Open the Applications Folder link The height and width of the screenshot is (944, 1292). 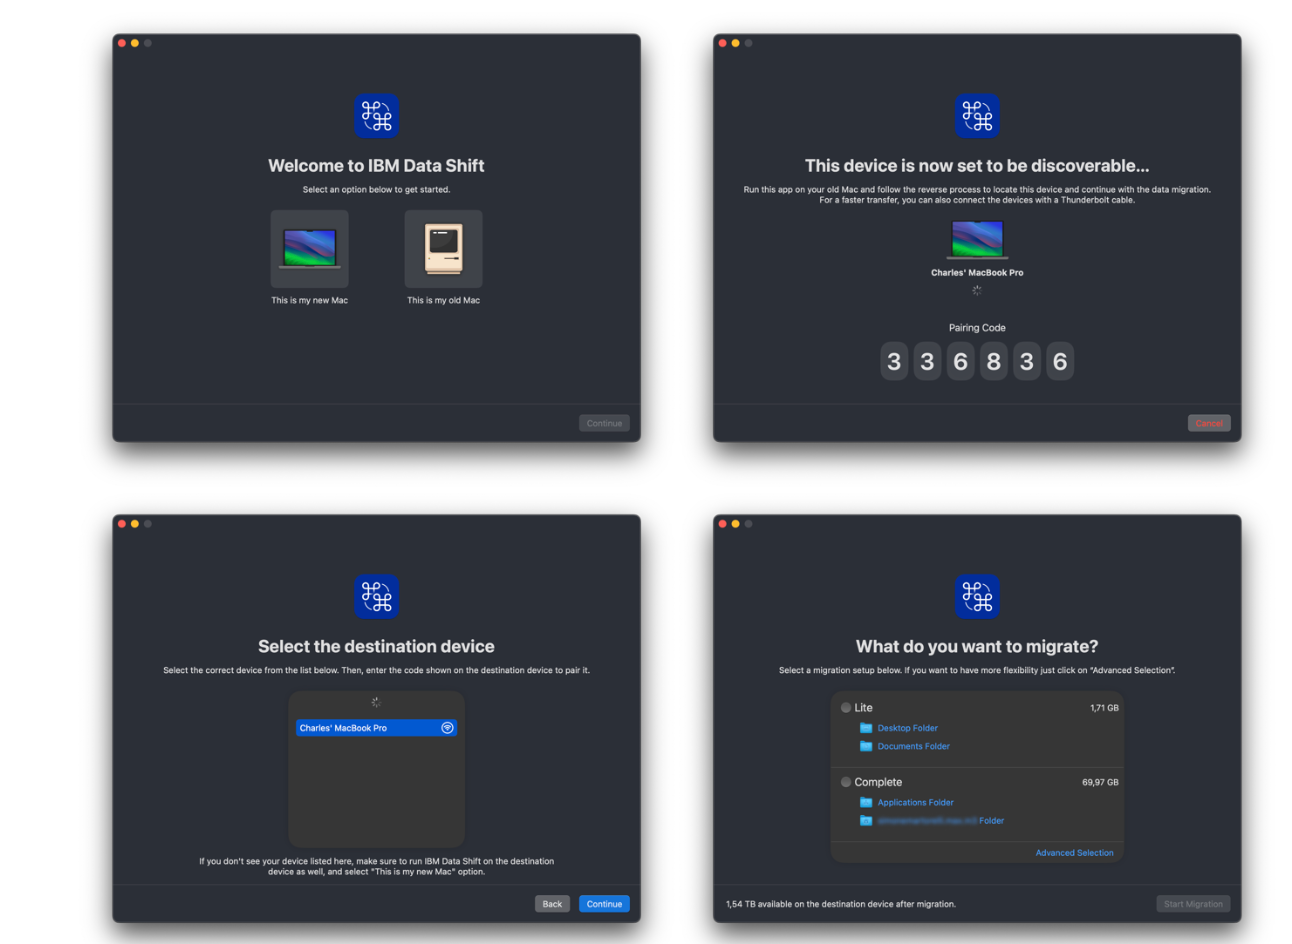pyautogui.click(x=916, y=802)
